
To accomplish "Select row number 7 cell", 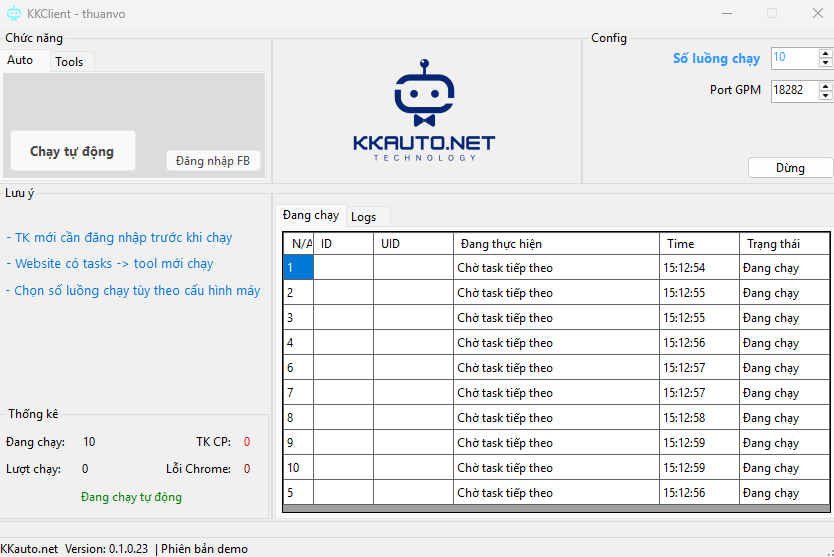I will click(298, 393).
